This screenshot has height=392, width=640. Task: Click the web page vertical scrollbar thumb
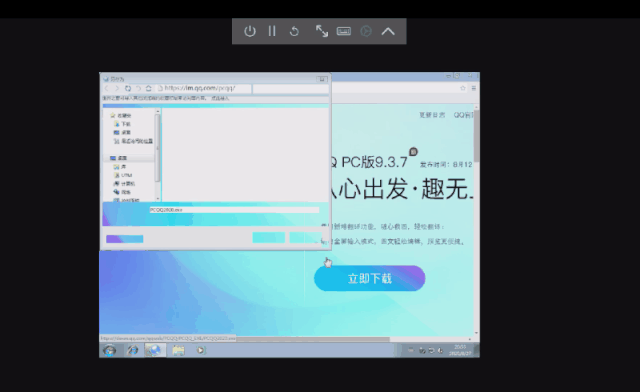476,136
